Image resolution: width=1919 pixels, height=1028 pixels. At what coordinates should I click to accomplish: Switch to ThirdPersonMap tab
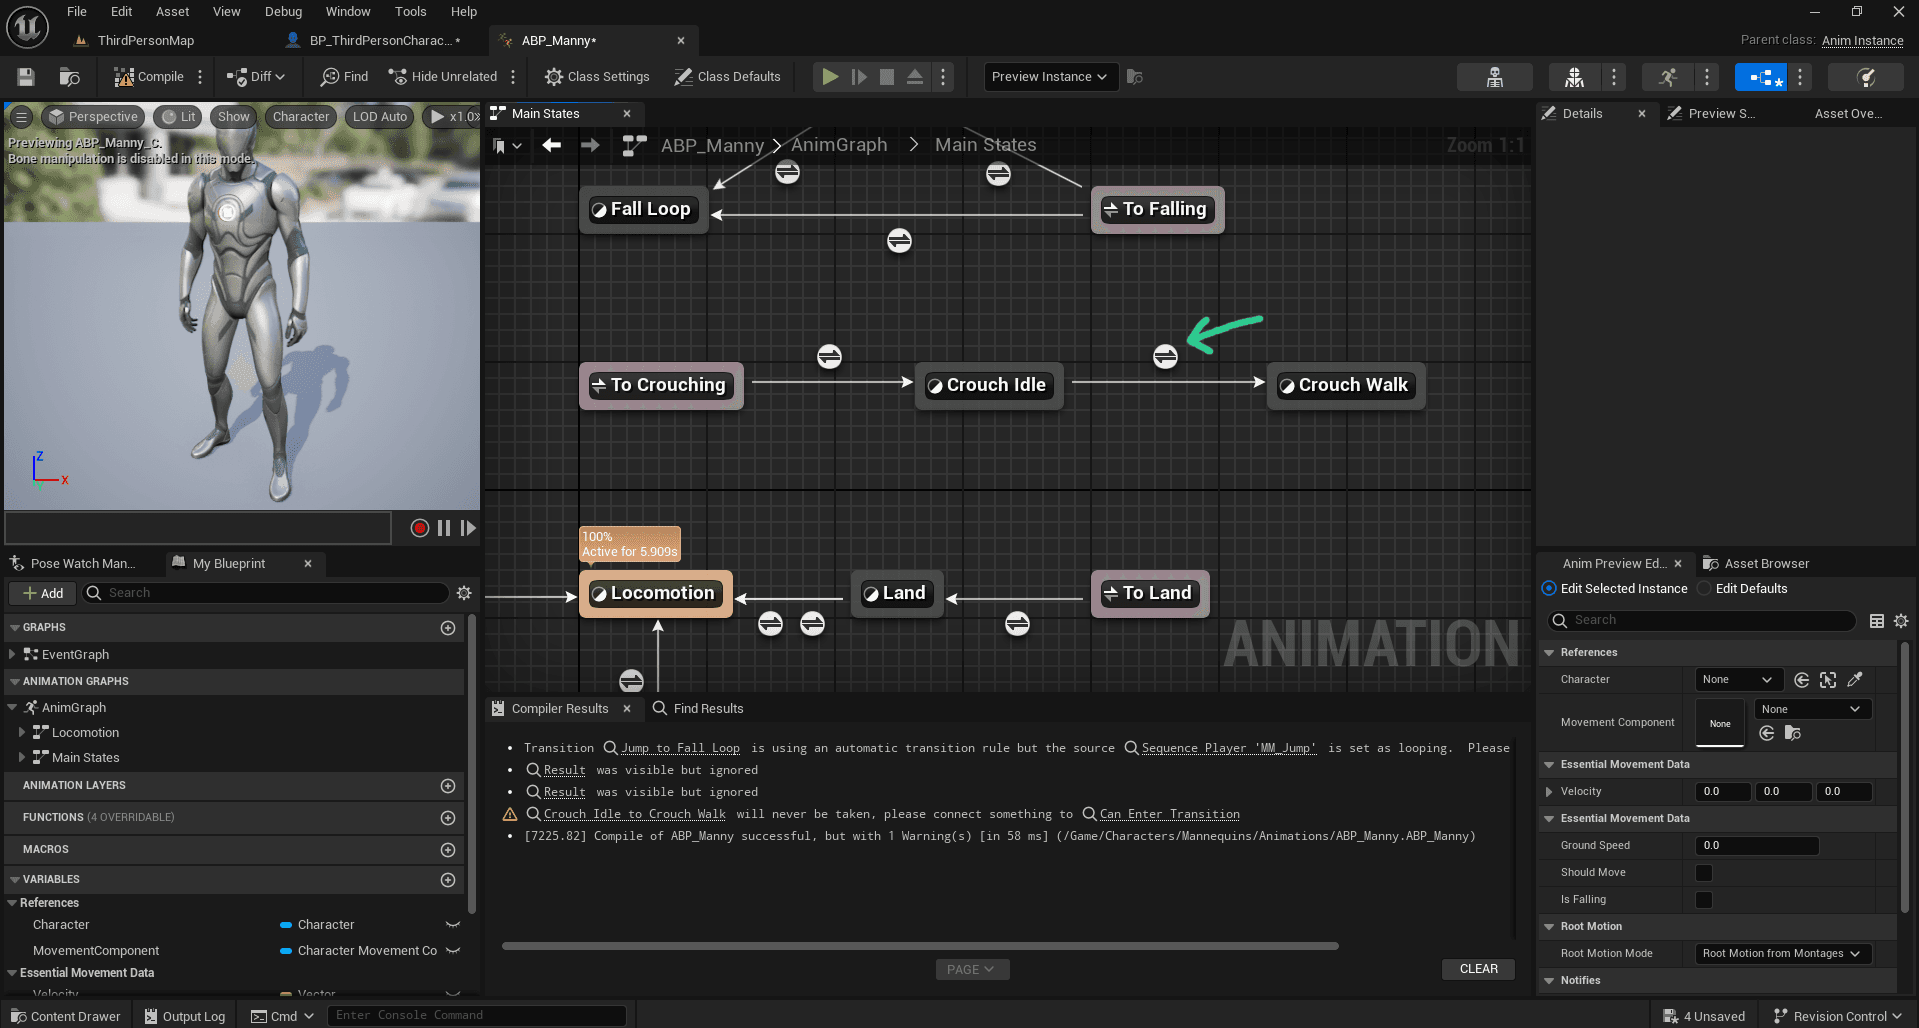[x=146, y=41]
